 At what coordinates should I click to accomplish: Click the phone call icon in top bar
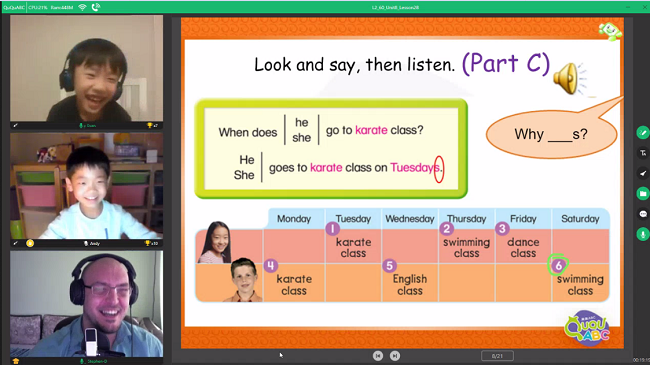click(96, 7)
